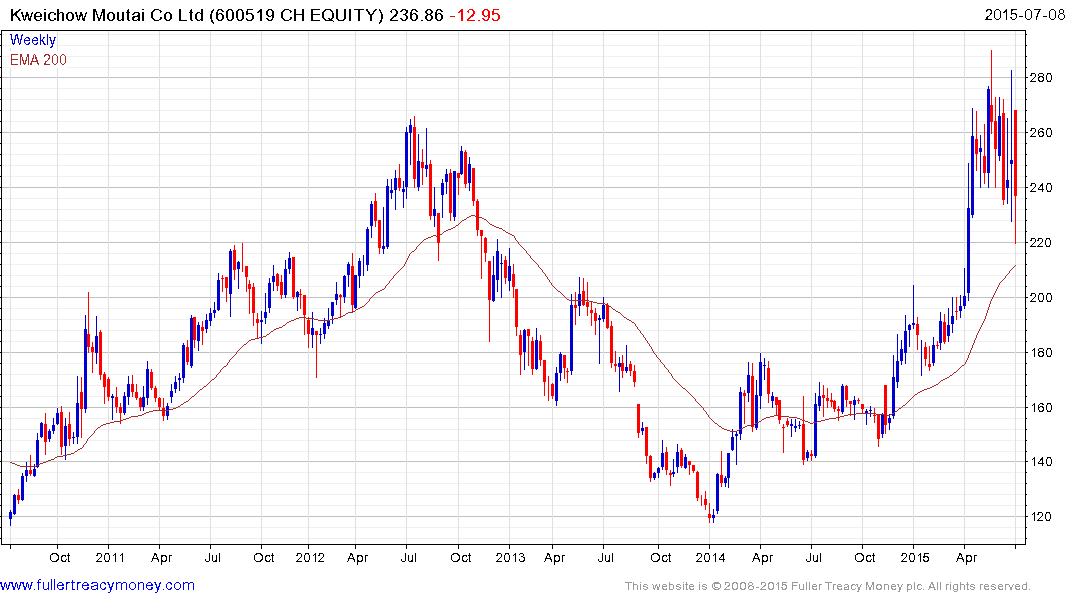Click the chart date 2015-07-08

[x=1024, y=15]
